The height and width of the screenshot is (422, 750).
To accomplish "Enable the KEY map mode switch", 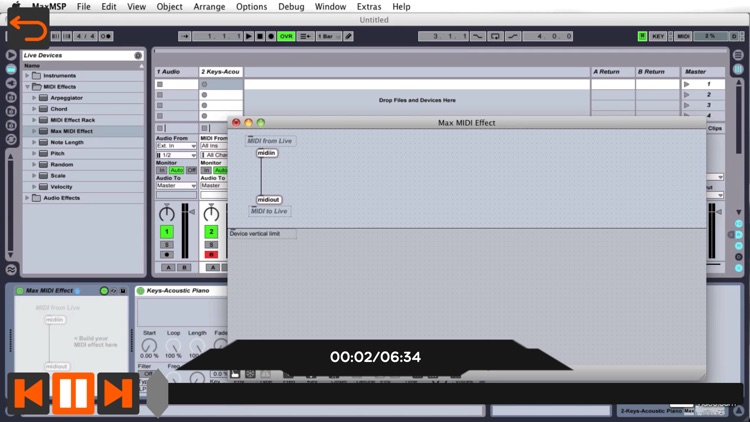I will 658,36.
